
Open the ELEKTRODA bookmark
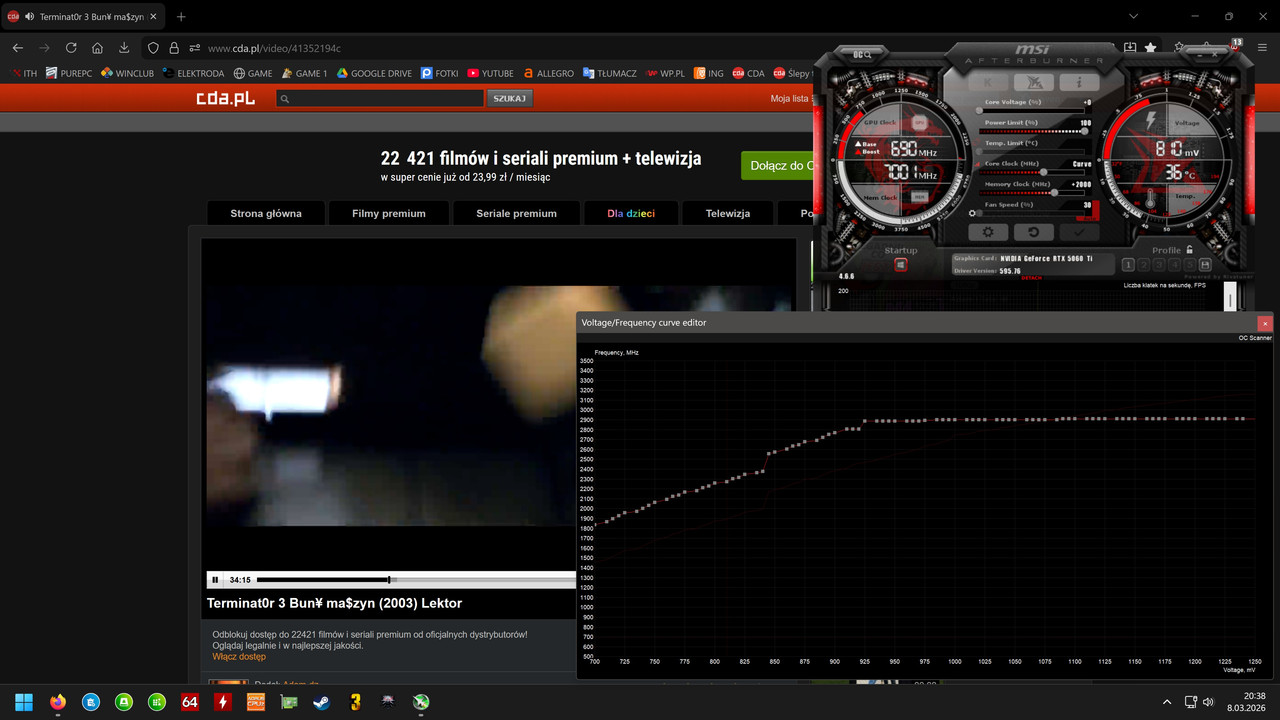[x=194, y=73]
